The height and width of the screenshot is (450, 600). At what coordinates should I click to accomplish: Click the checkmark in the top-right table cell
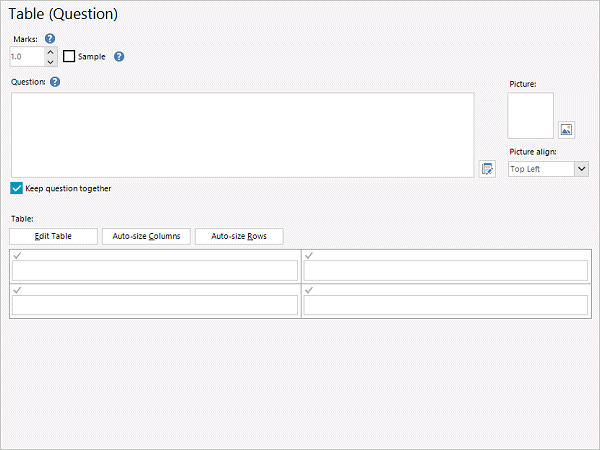[x=309, y=256]
